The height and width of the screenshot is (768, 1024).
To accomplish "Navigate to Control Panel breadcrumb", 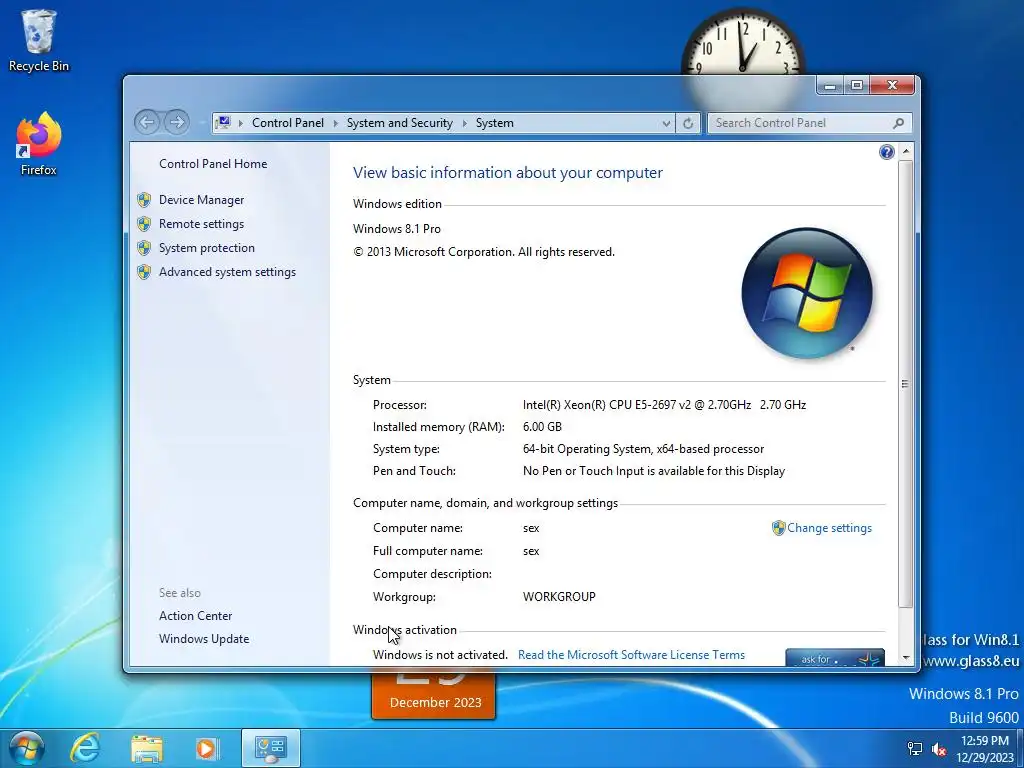I will (287, 123).
